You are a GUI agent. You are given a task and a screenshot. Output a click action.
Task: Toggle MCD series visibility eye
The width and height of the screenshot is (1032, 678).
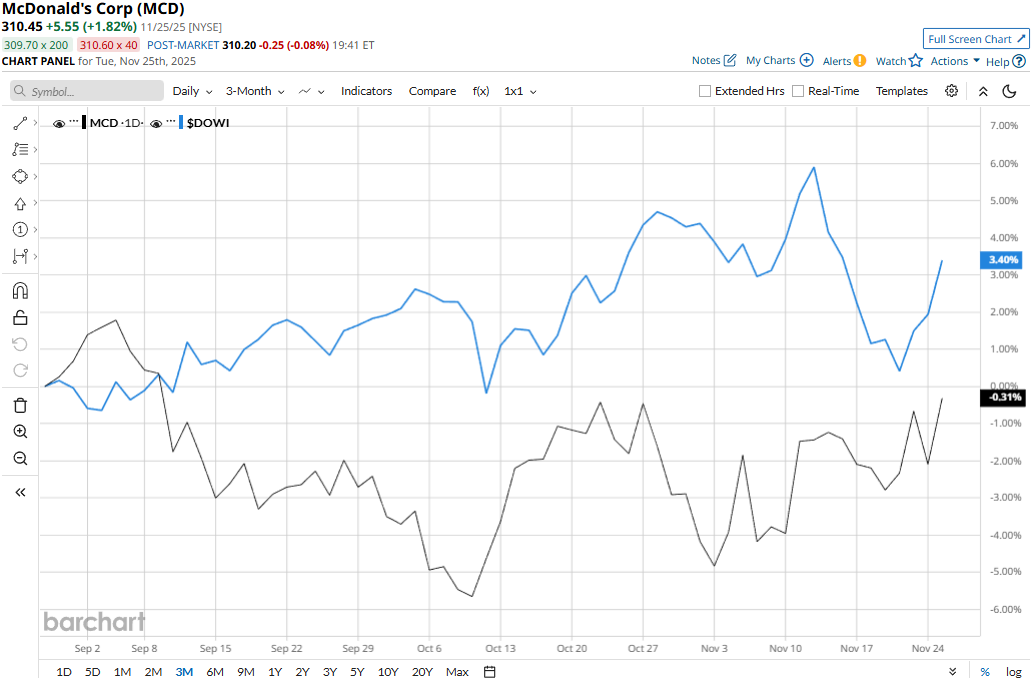59,123
